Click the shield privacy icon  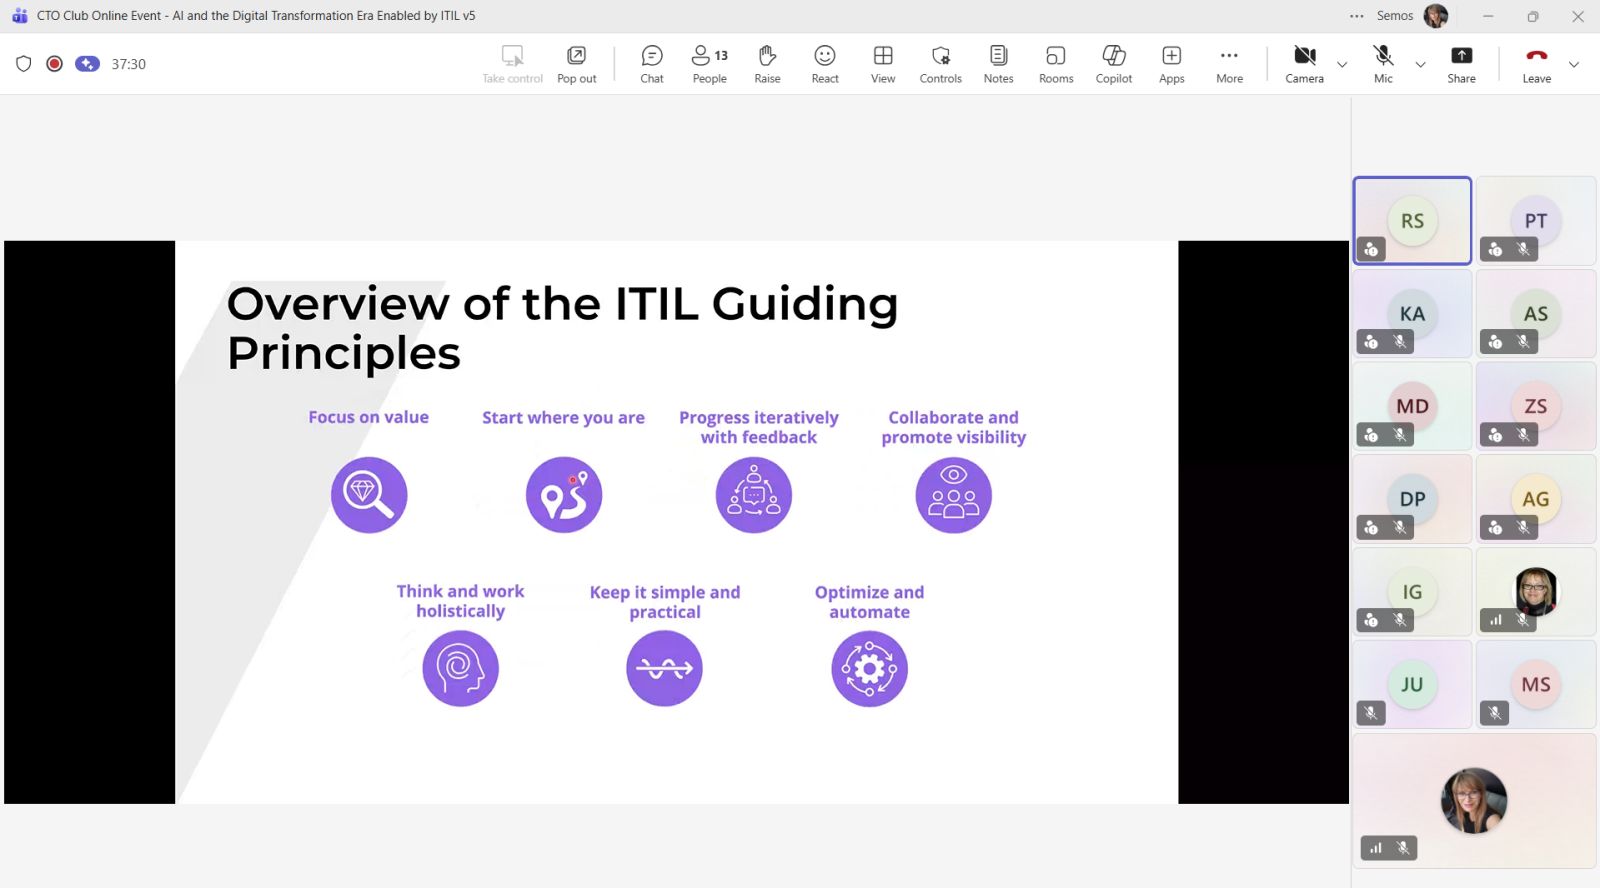pos(24,64)
